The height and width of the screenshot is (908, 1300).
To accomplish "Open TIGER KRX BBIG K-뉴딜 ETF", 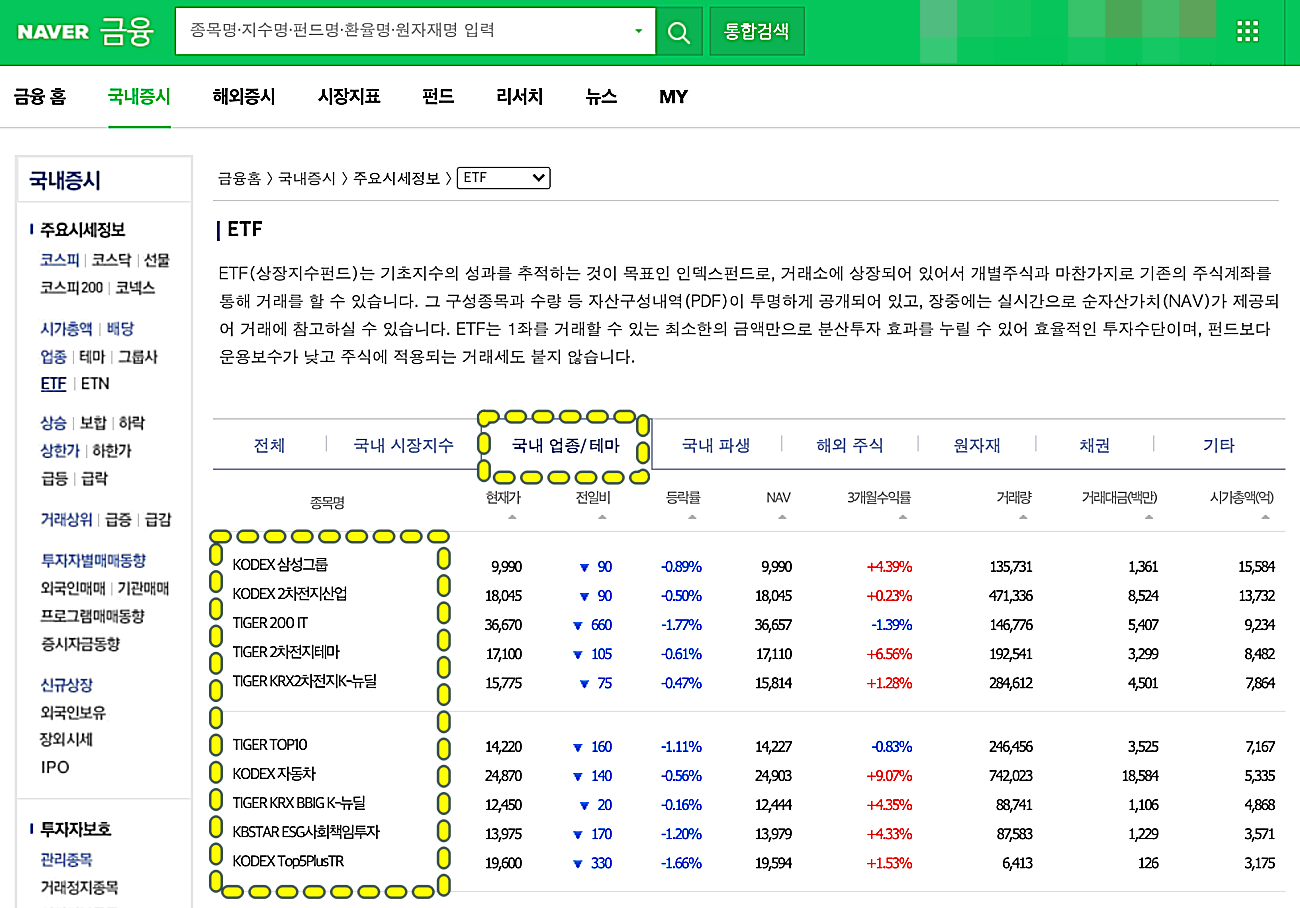I will point(299,804).
